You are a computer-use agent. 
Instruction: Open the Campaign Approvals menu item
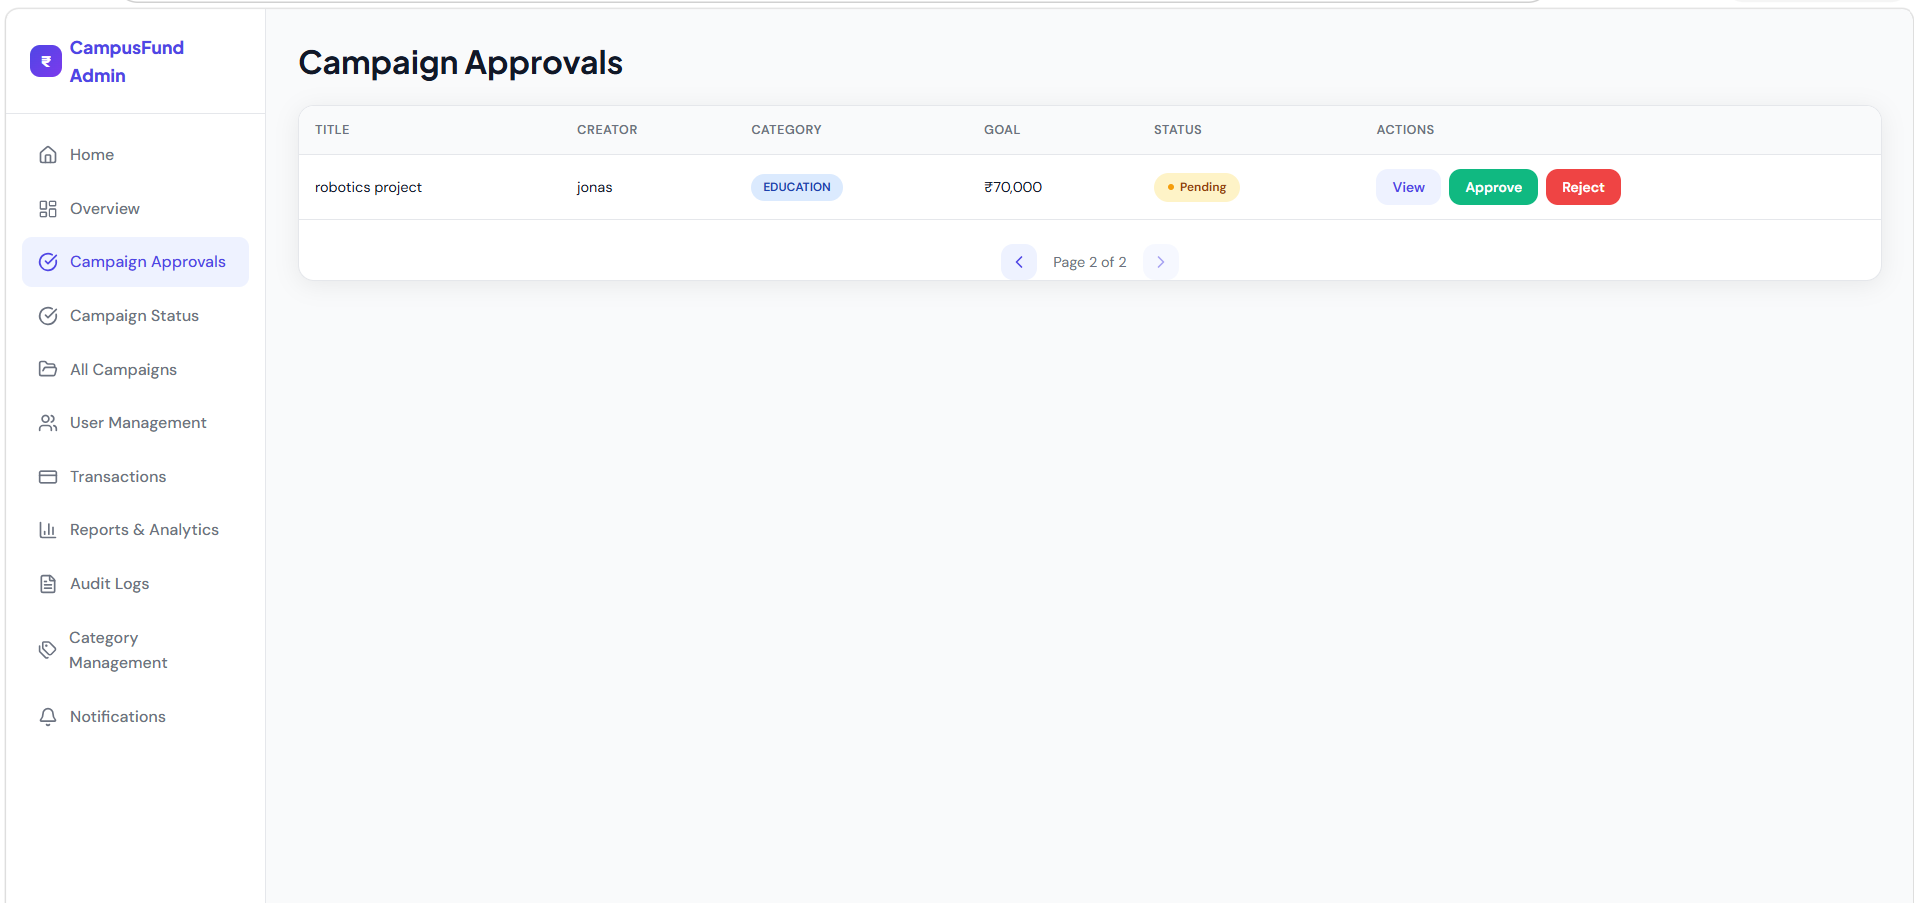point(135,262)
